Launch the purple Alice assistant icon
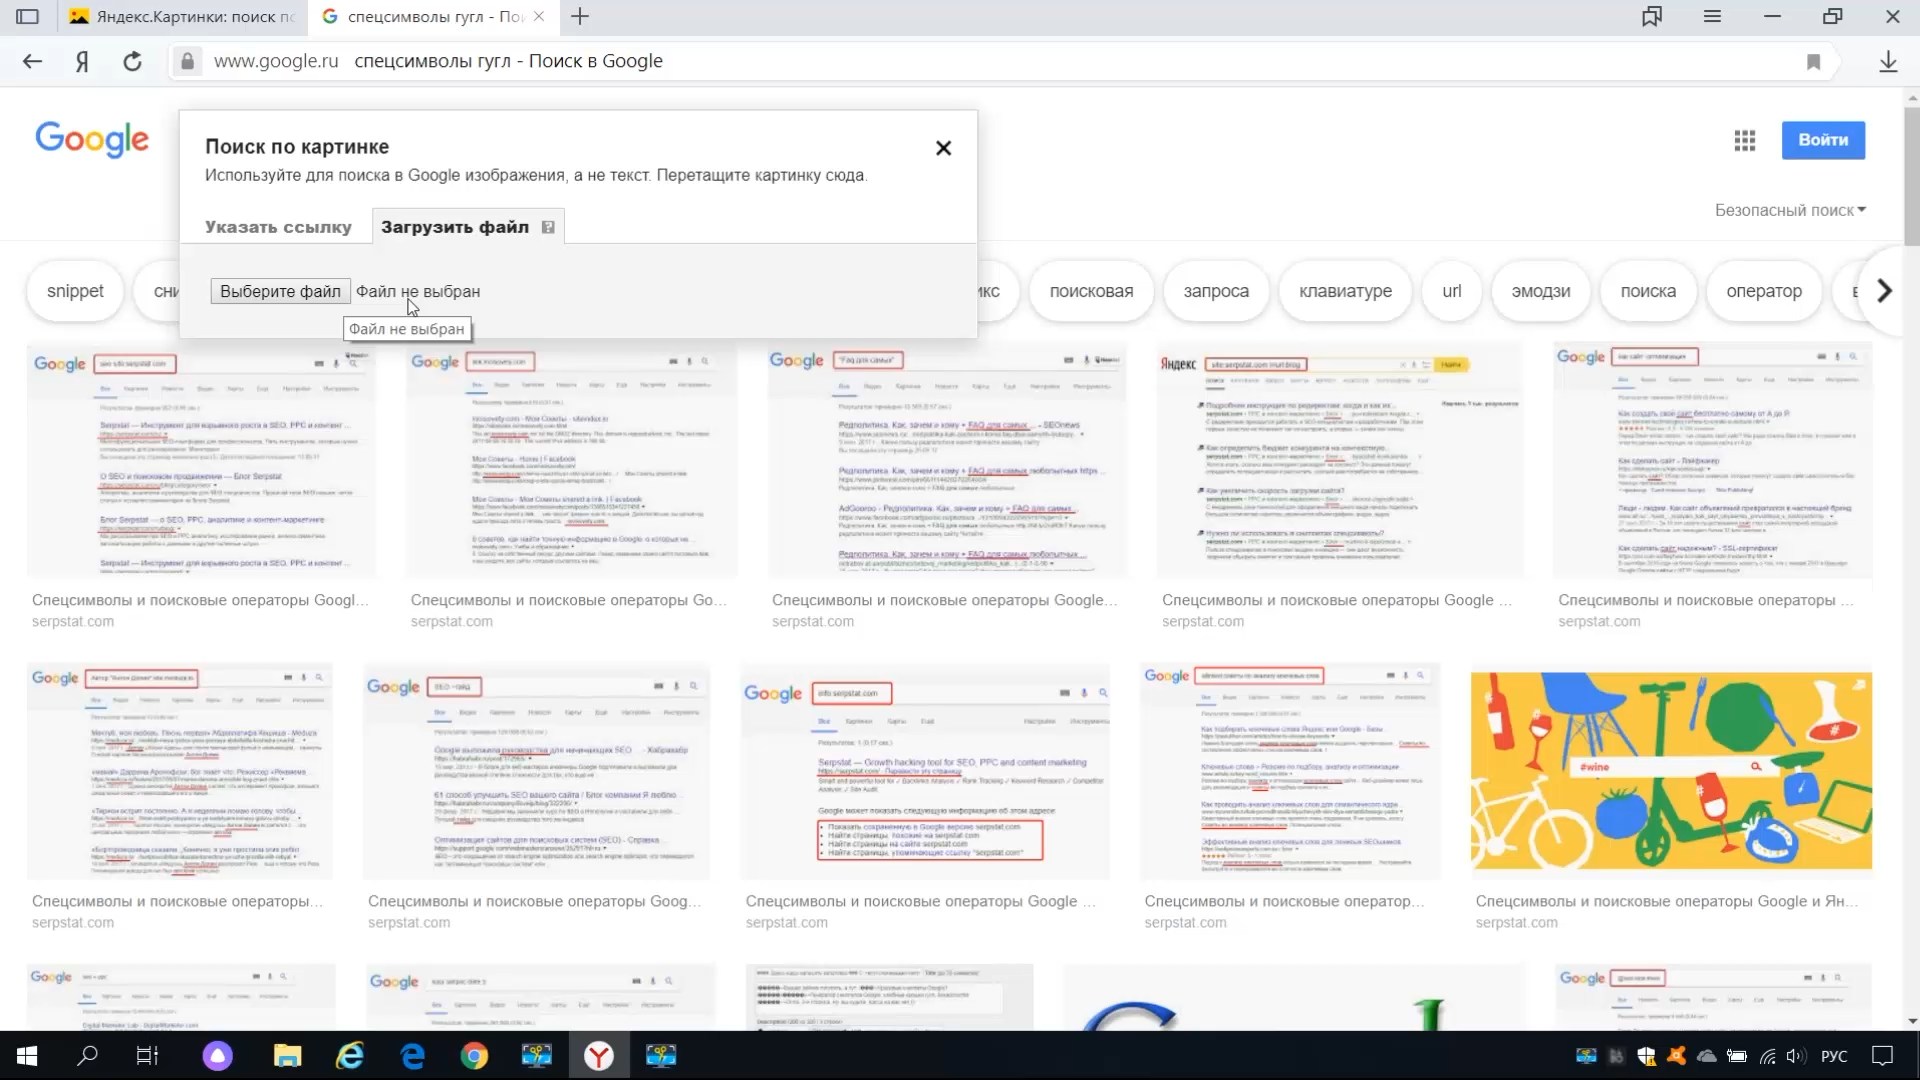 point(217,1056)
